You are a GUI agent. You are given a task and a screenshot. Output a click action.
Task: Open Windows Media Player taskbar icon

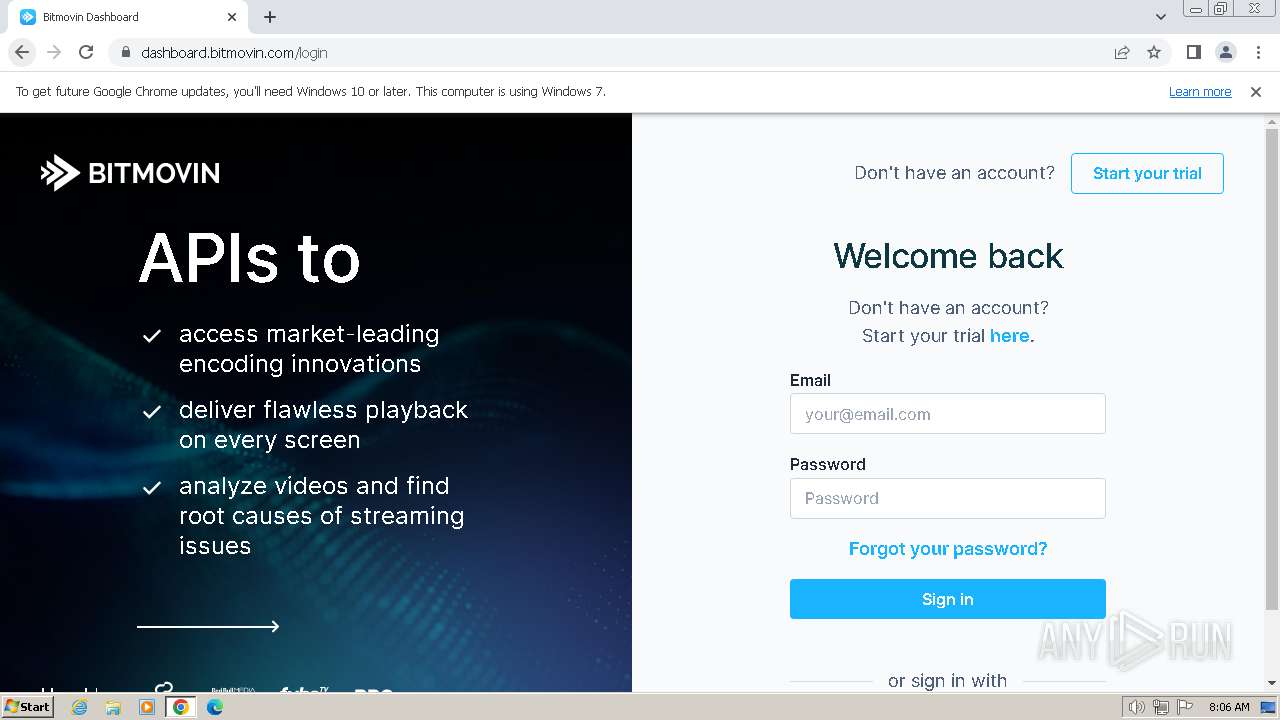147,707
